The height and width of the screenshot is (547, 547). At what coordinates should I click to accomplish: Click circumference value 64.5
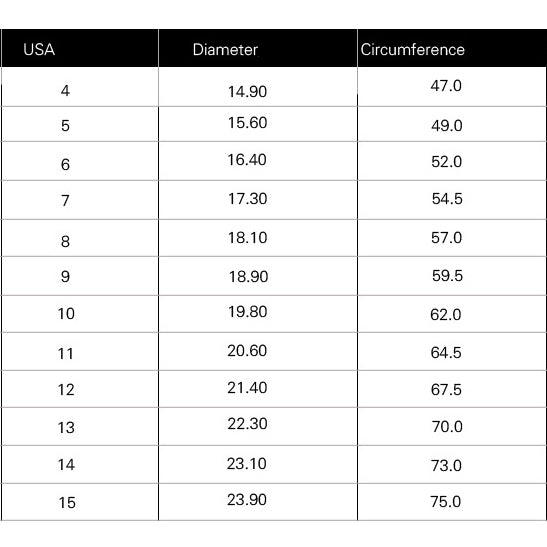point(446,353)
